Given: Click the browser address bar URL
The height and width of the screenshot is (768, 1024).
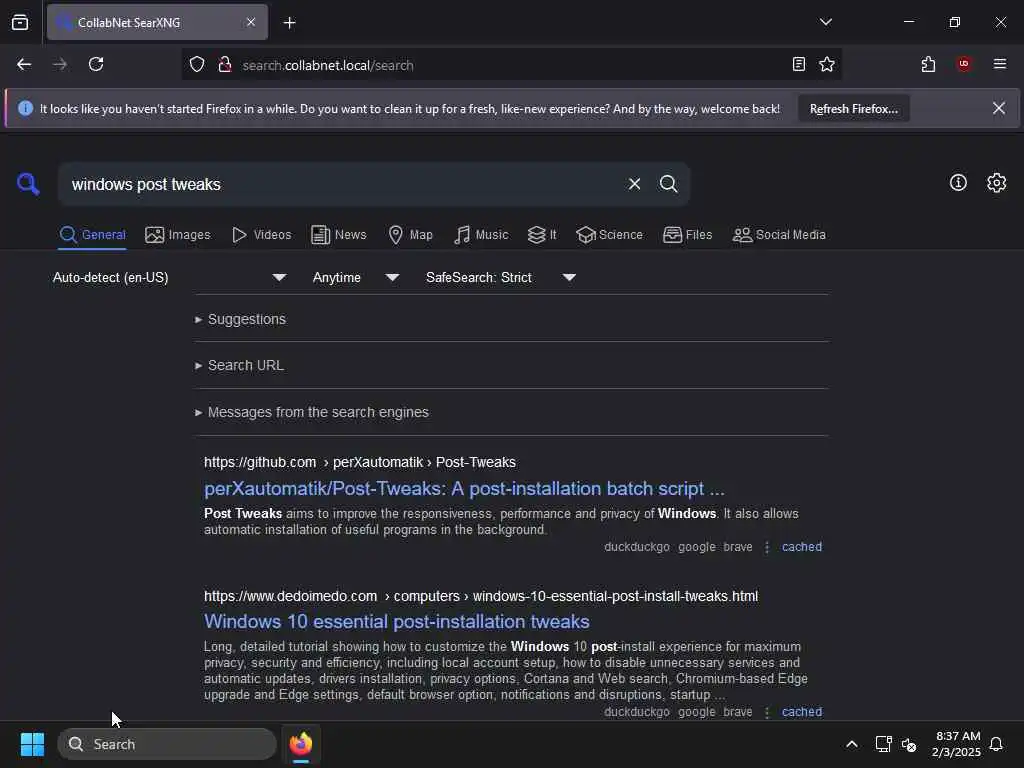Looking at the screenshot, I should [328, 65].
